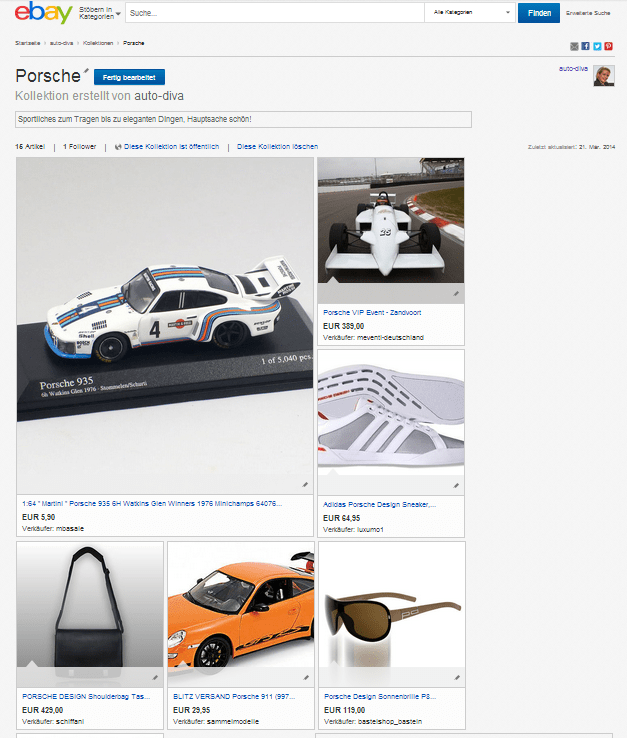The image size is (627, 738).
Task: Click price EUR 5,90
Action: [39, 517]
